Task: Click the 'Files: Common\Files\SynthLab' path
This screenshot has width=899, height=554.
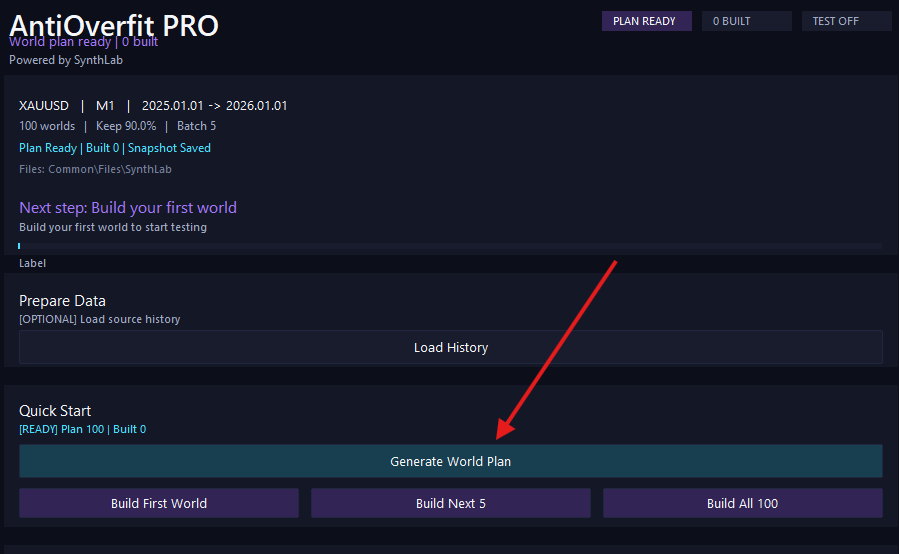Action: pos(95,169)
